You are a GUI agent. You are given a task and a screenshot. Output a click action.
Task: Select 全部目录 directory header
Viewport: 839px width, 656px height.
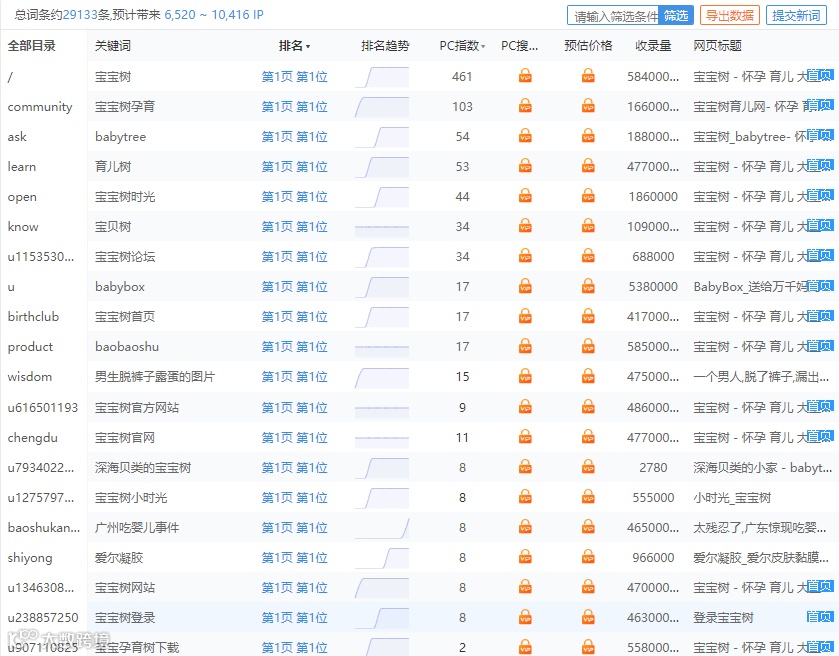[x=32, y=46]
